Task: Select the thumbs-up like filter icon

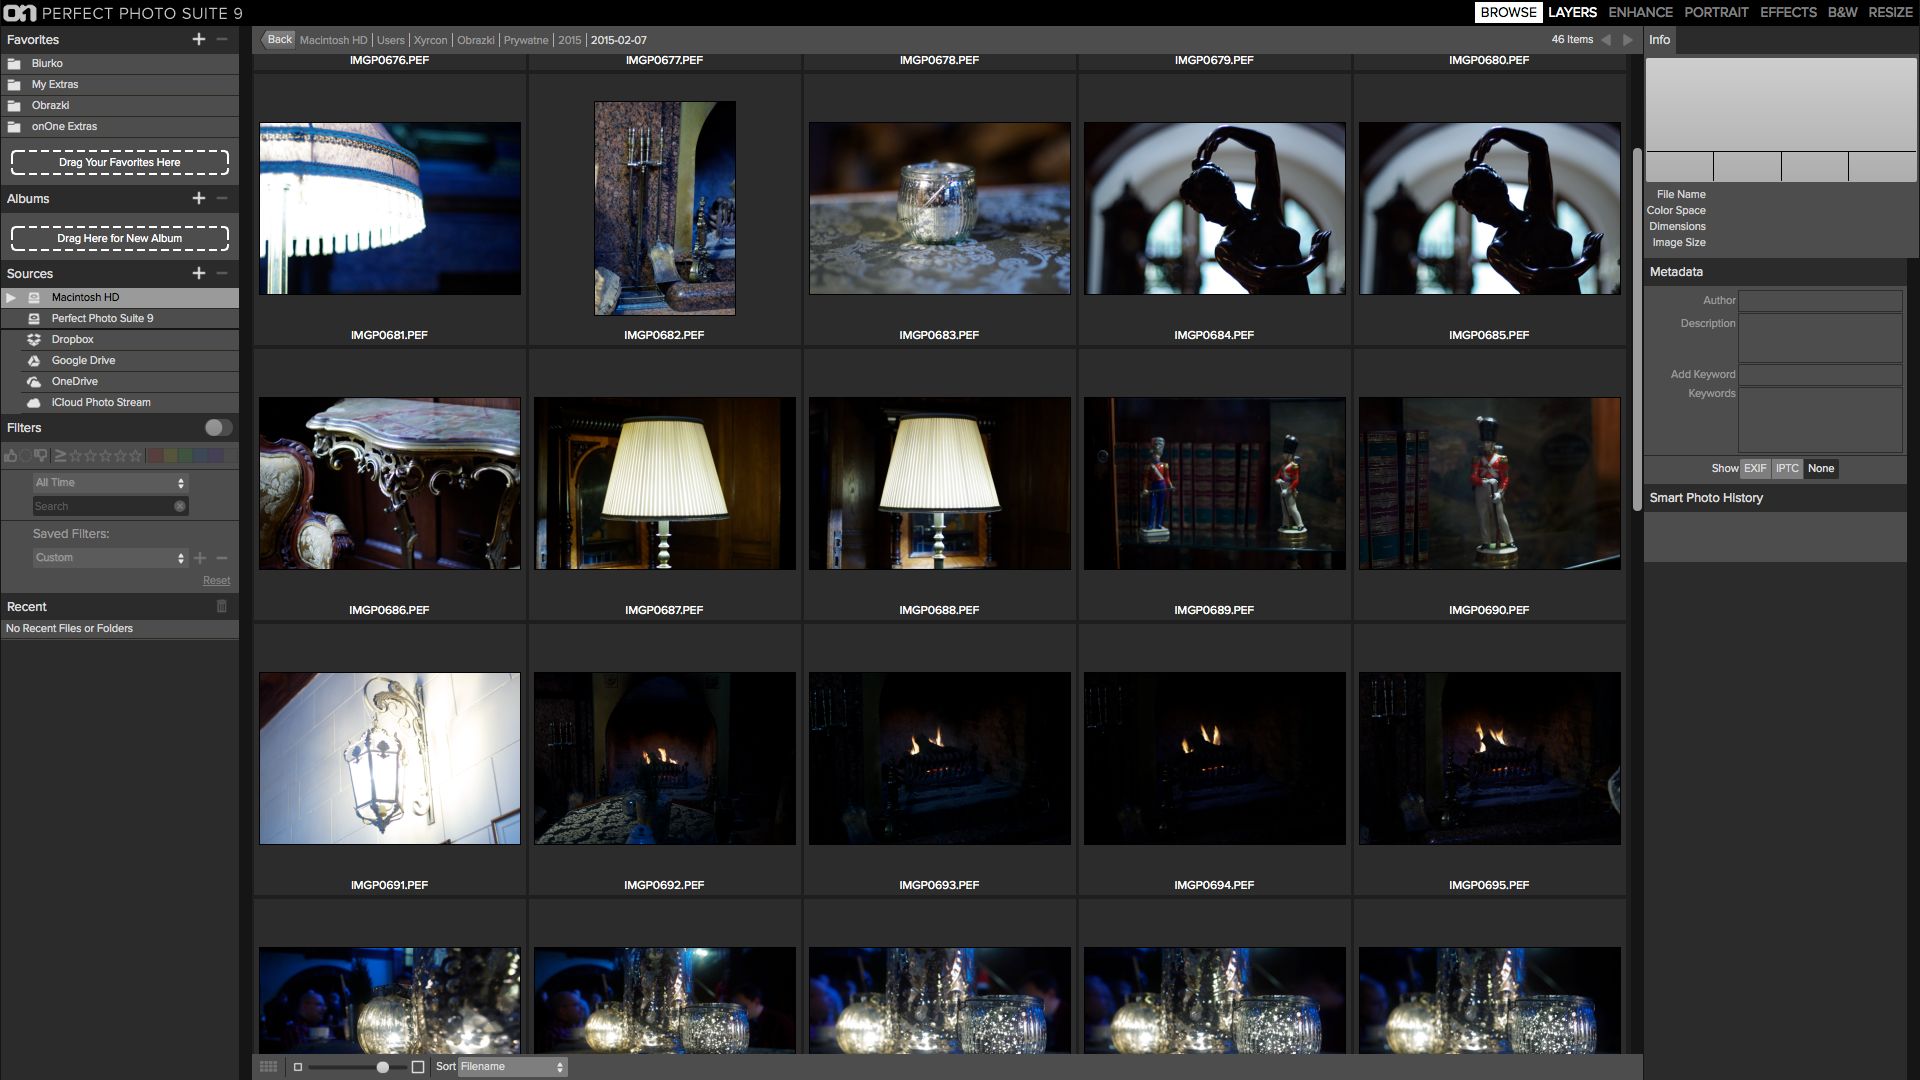Action: coord(11,455)
